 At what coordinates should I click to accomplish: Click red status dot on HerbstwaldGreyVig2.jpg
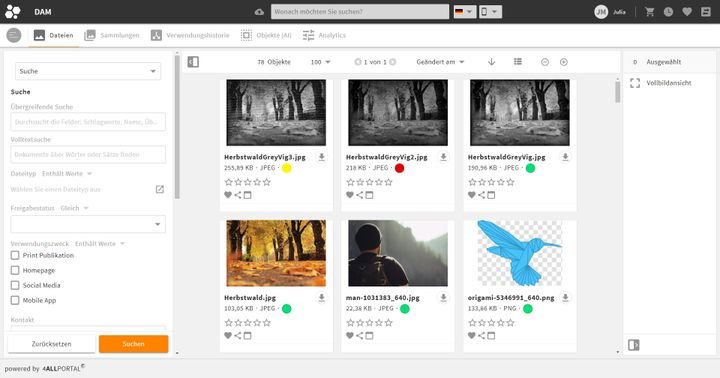399,168
